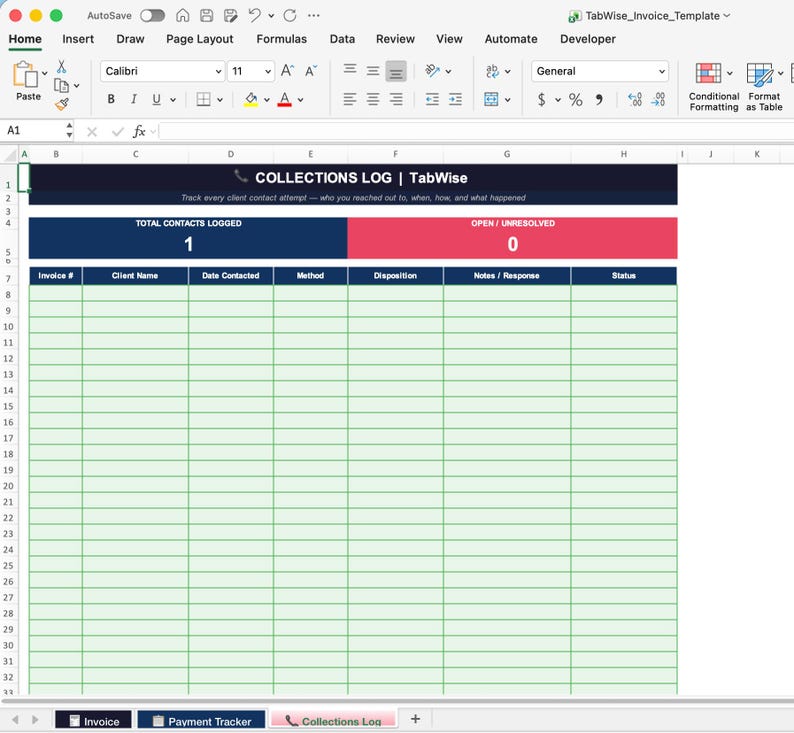
Task: Click the Borders icon
Action: 203,99
